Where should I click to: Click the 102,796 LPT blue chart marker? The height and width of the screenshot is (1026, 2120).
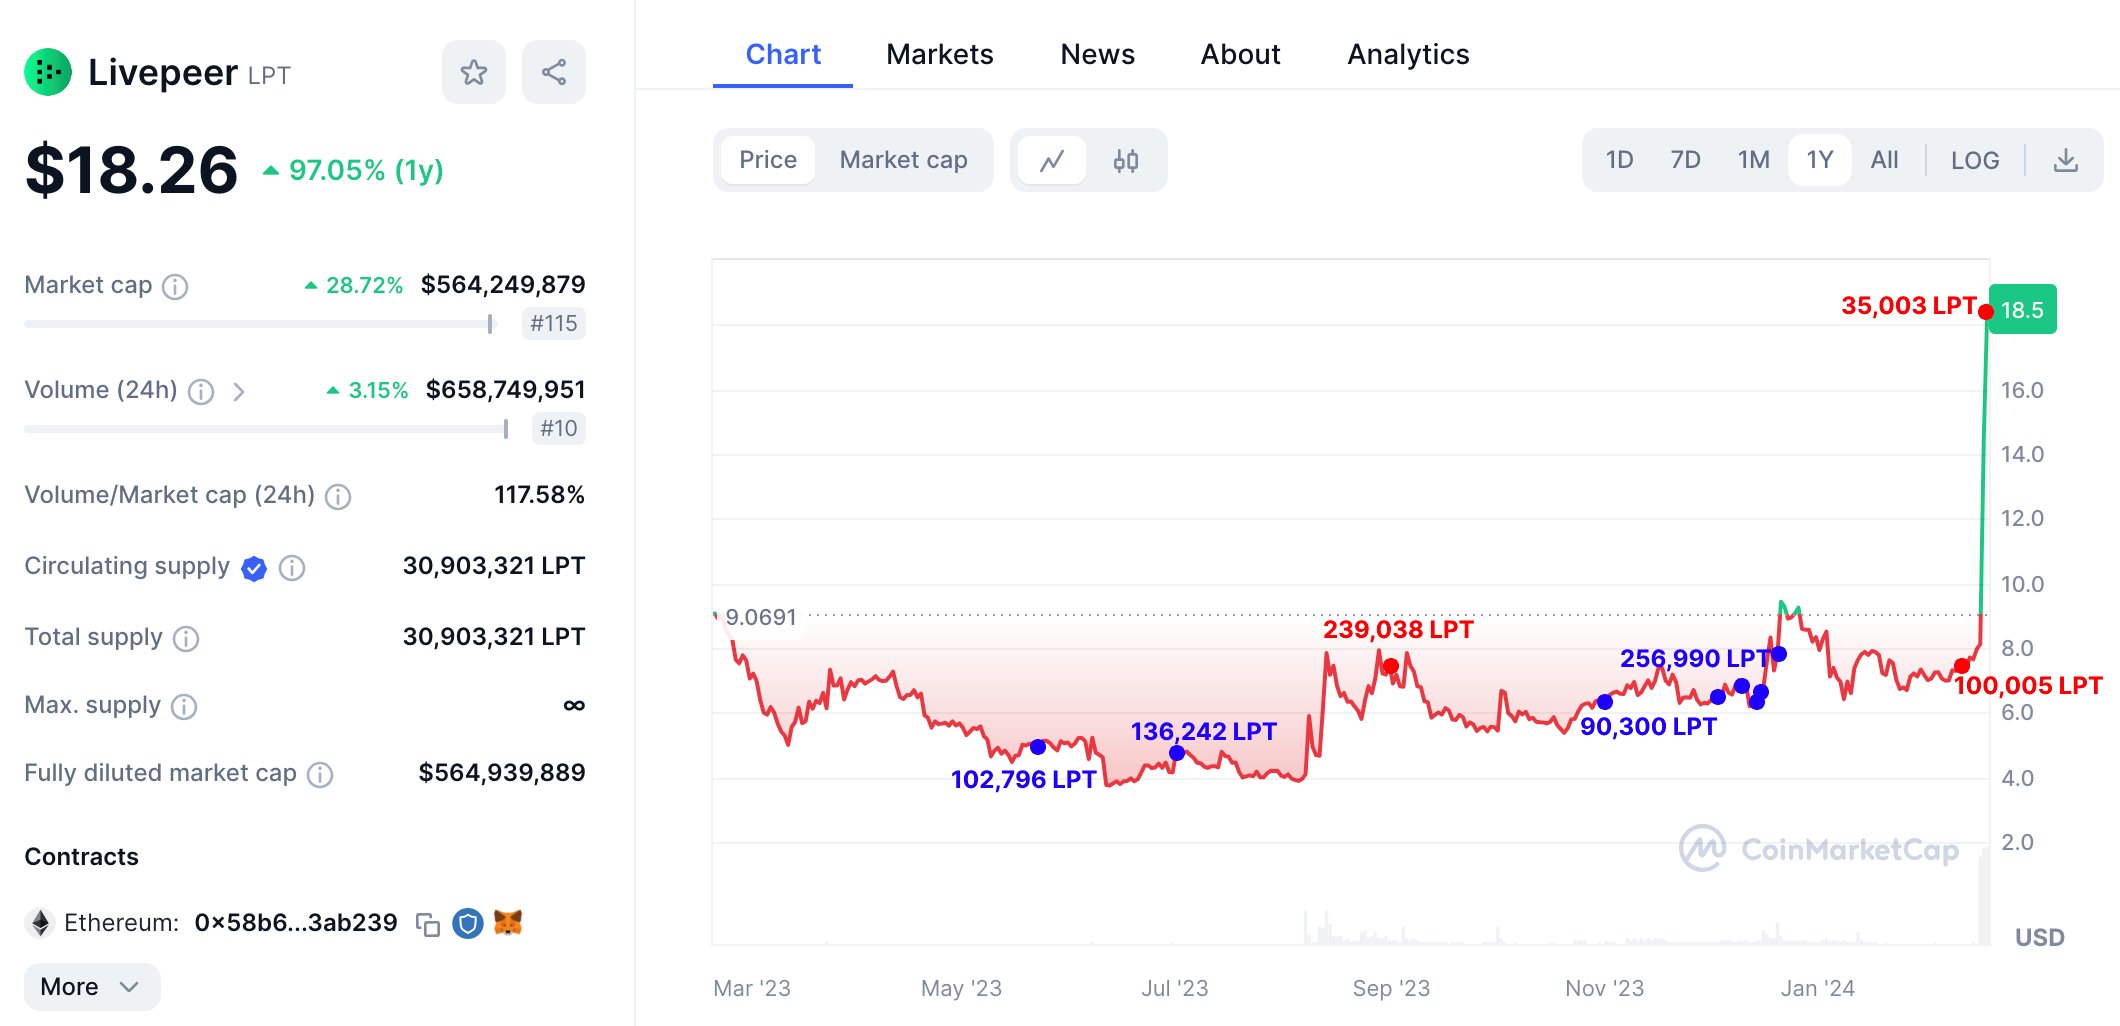[1038, 747]
